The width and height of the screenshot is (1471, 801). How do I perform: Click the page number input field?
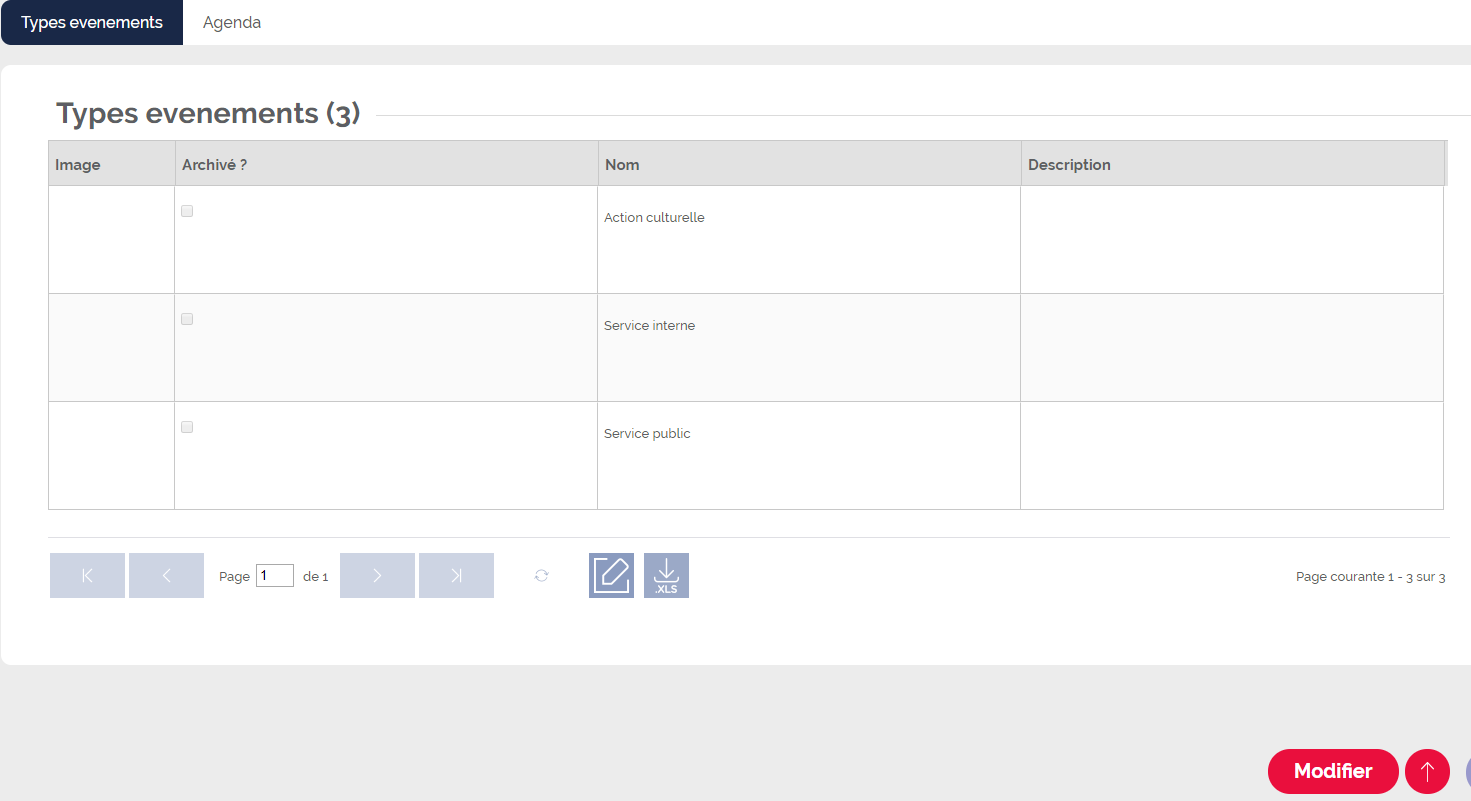click(x=275, y=575)
